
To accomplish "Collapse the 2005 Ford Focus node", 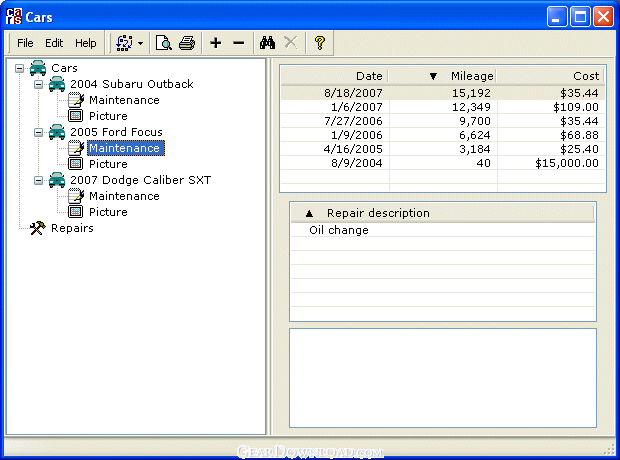I will (x=38, y=132).
